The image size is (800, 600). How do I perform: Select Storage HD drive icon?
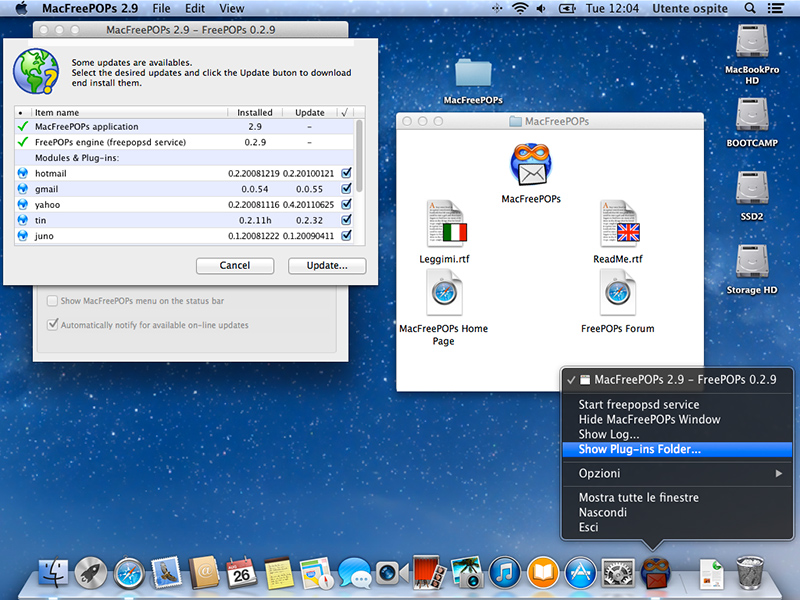click(x=752, y=262)
